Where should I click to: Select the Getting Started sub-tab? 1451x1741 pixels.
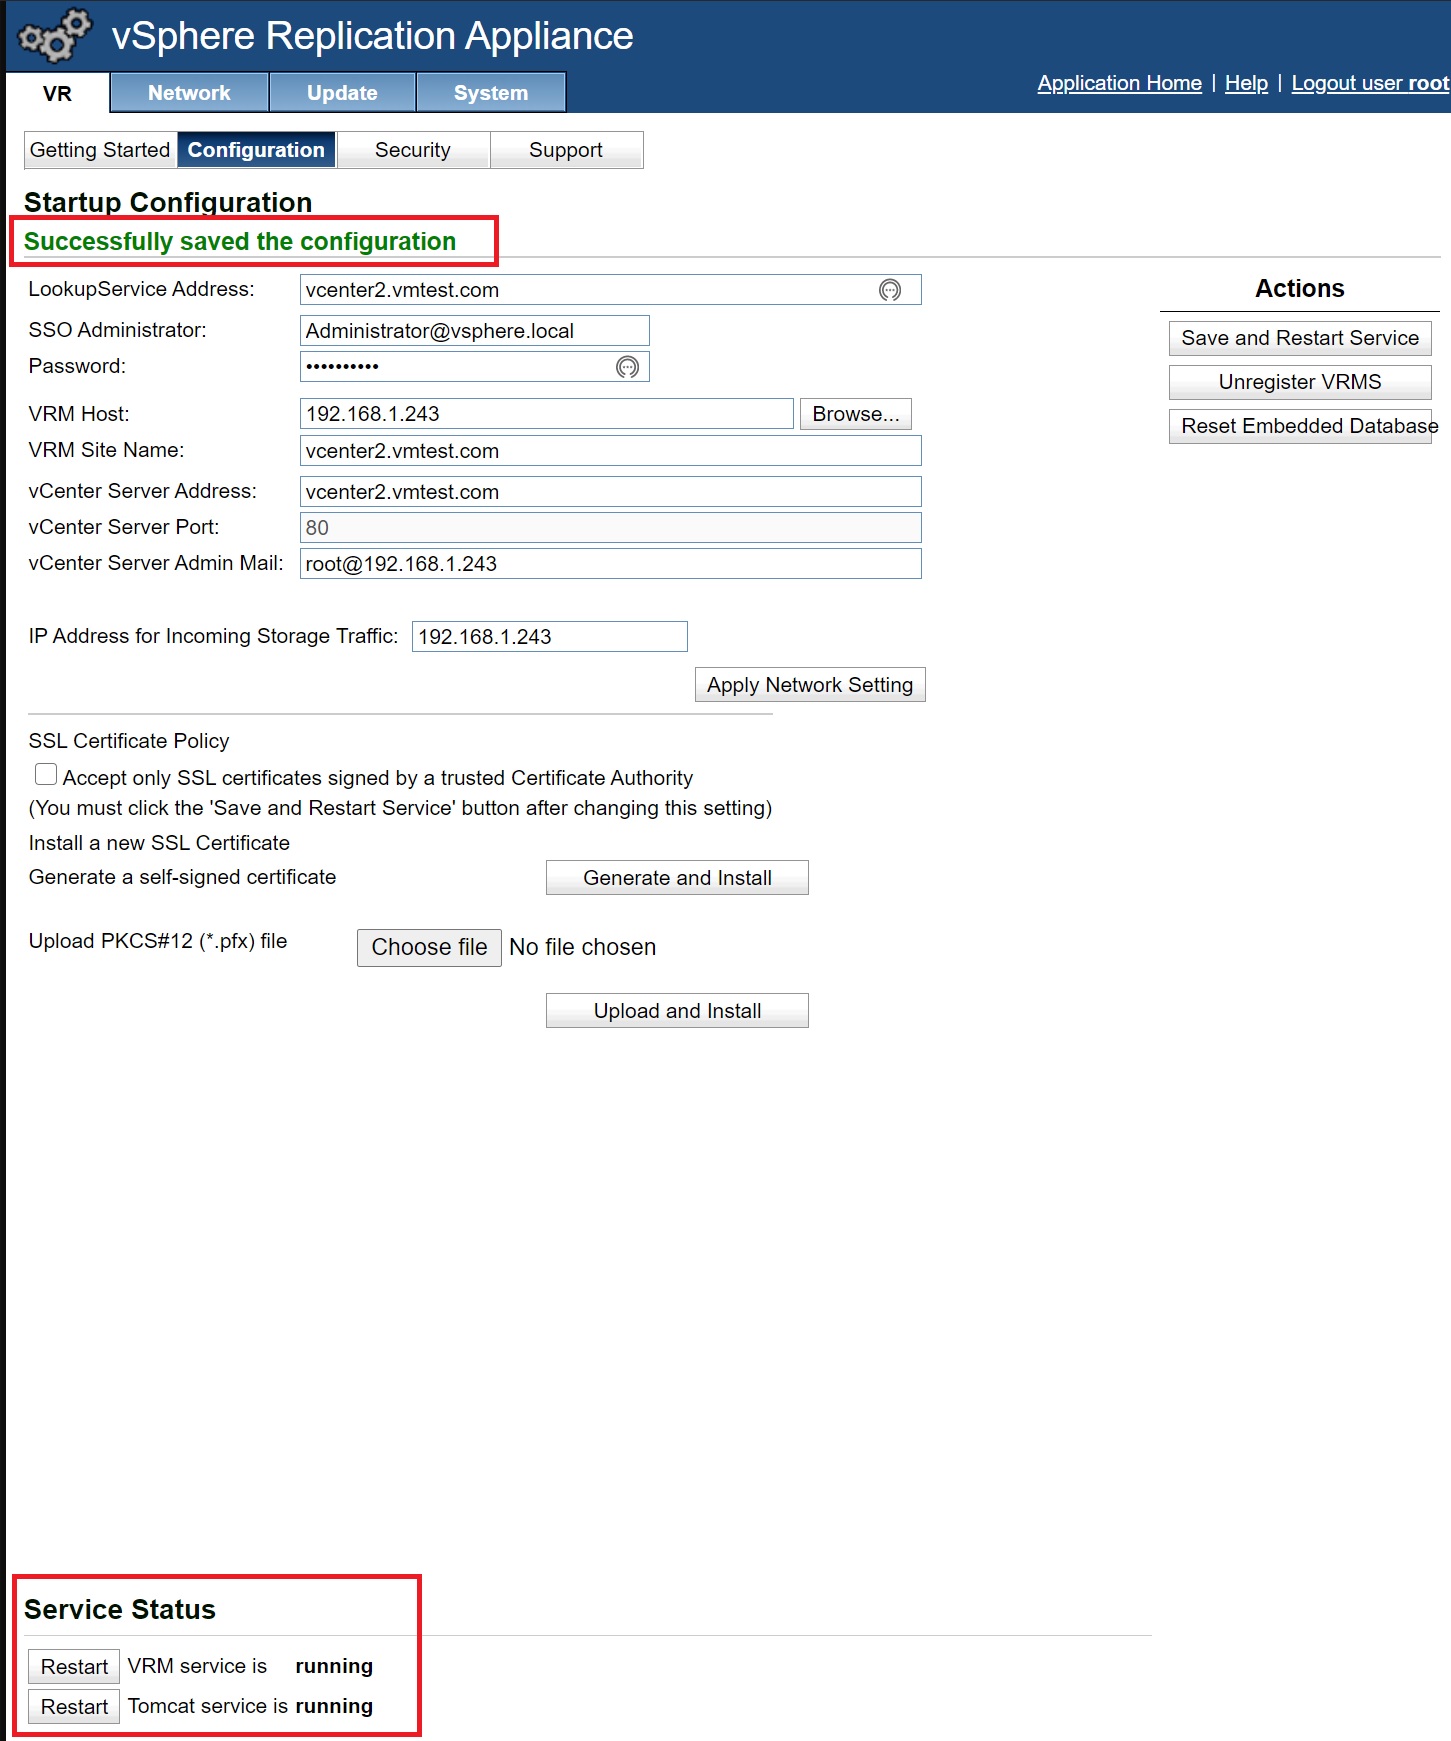pos(100,150)
